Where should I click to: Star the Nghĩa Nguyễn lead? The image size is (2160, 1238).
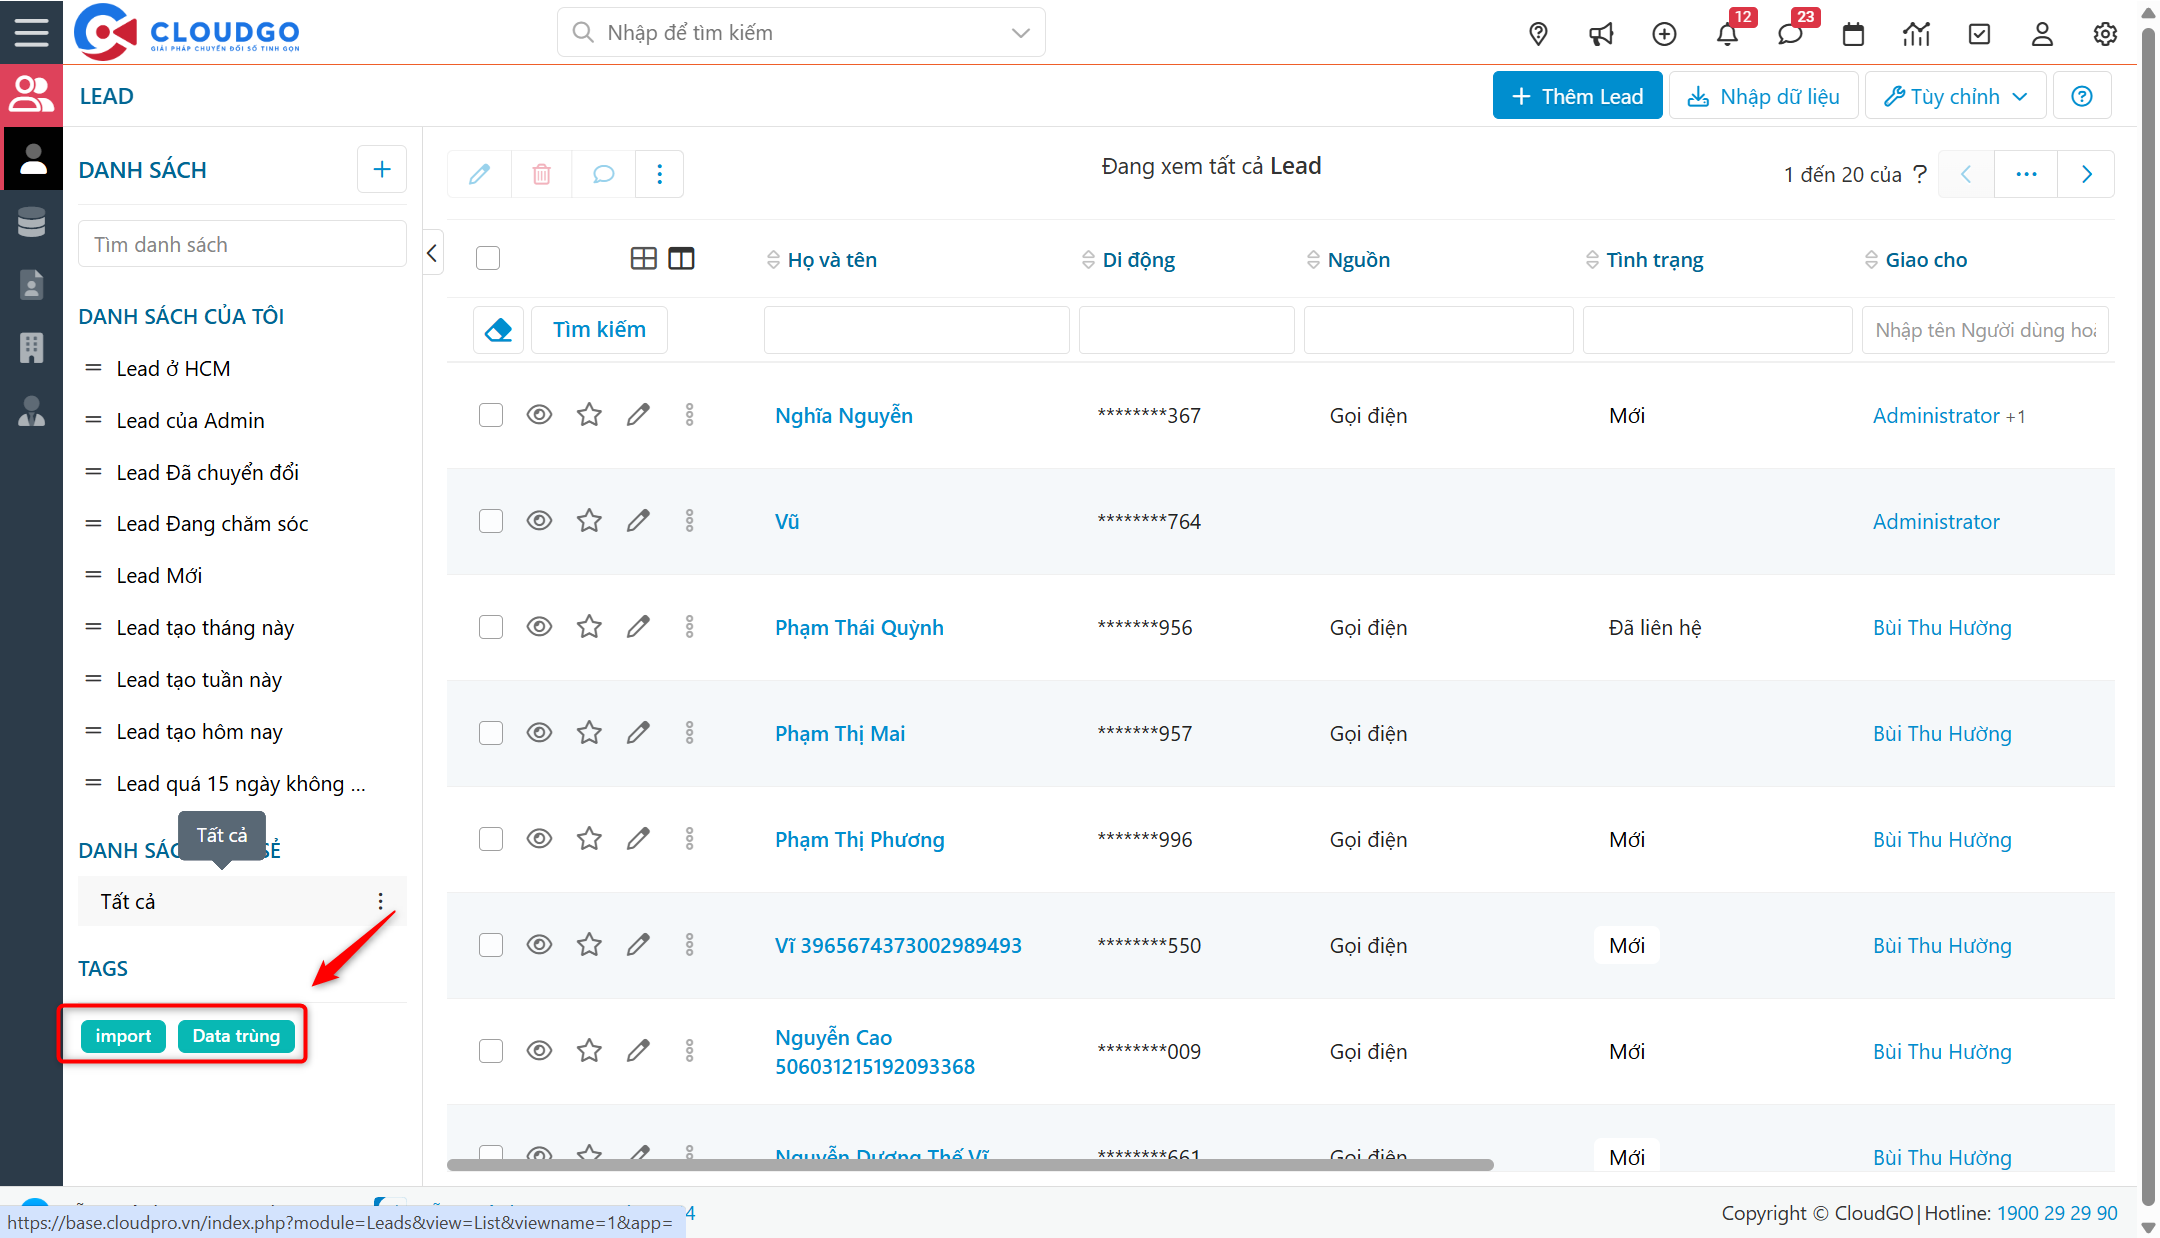click(x=589, y=415)
